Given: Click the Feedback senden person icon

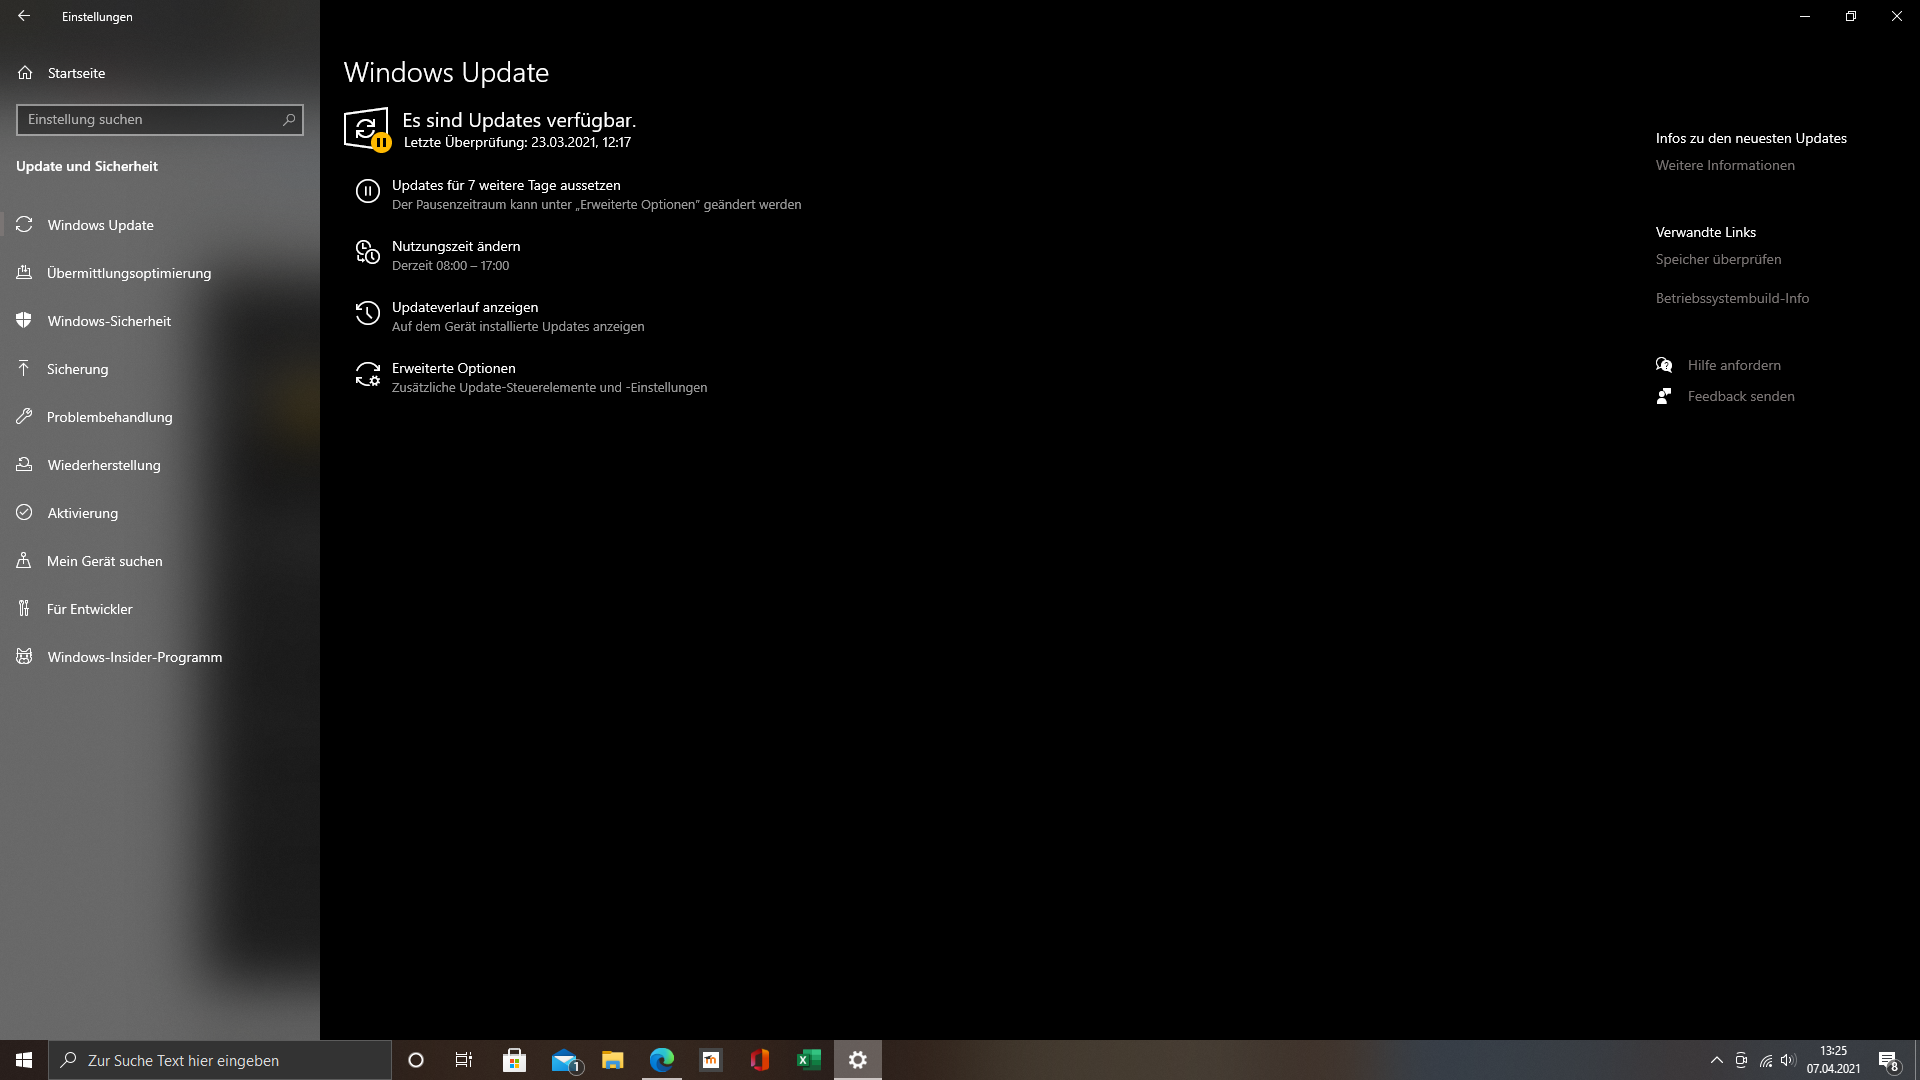Looking at the screenshot, I should (x=1664, y=396).
